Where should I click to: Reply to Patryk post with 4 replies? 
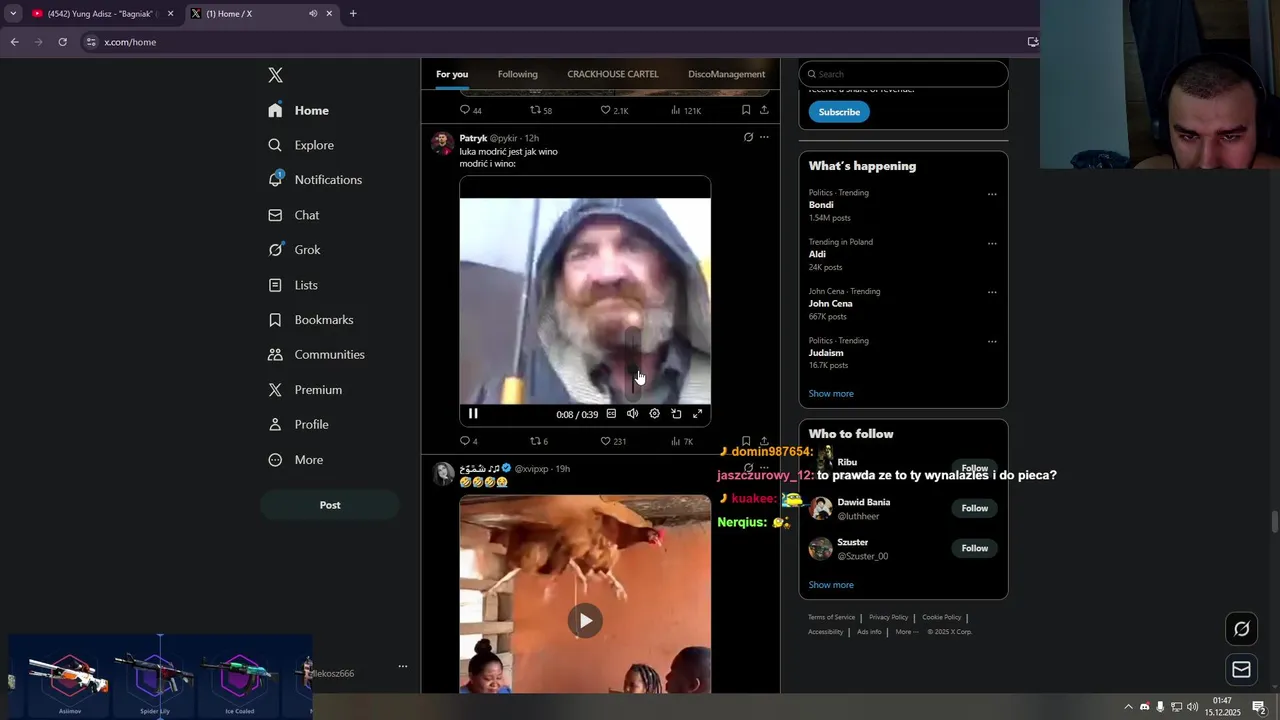pyautogui.click(x=468, y=441)
